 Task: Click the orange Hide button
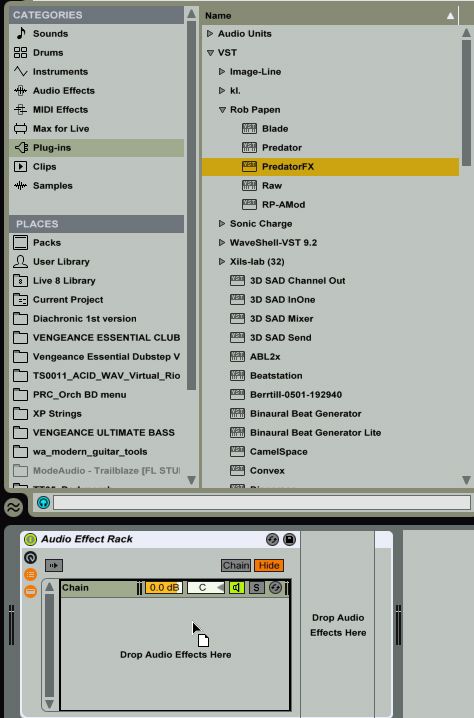[x=269, y=566]
